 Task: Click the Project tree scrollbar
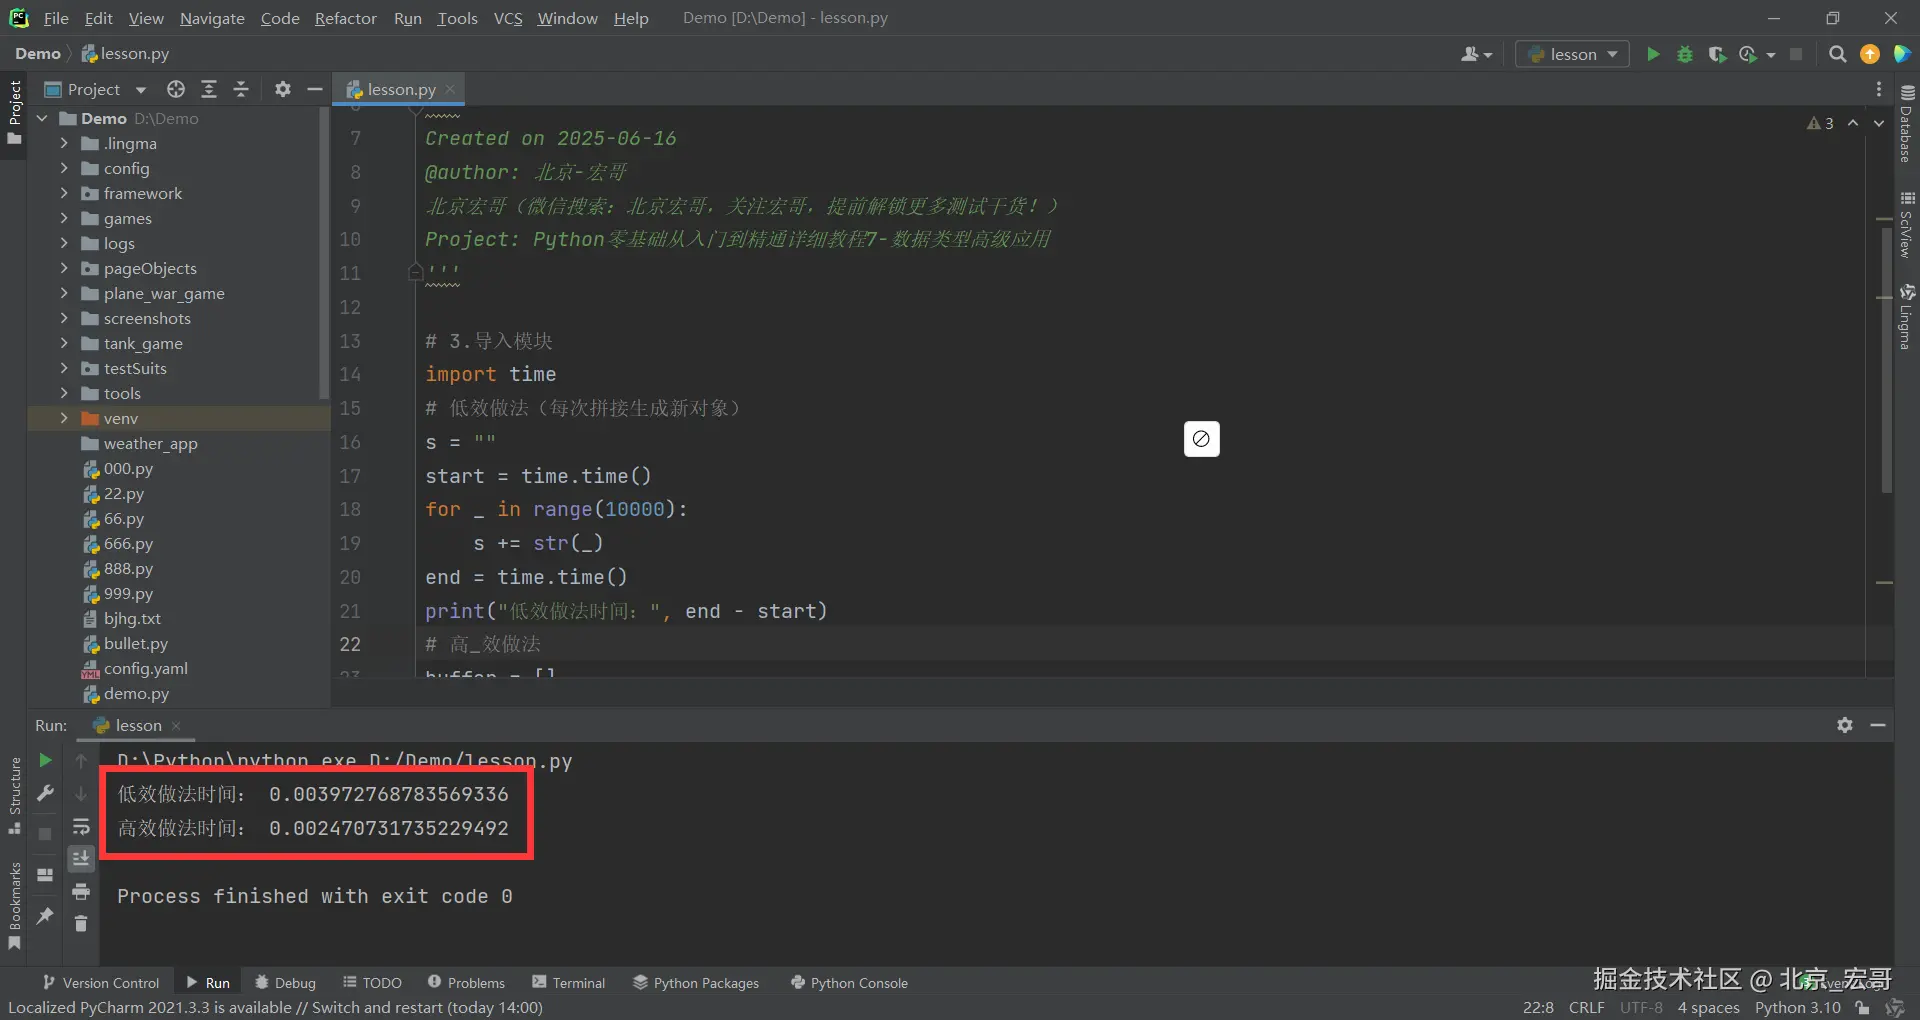click(324, 252)
